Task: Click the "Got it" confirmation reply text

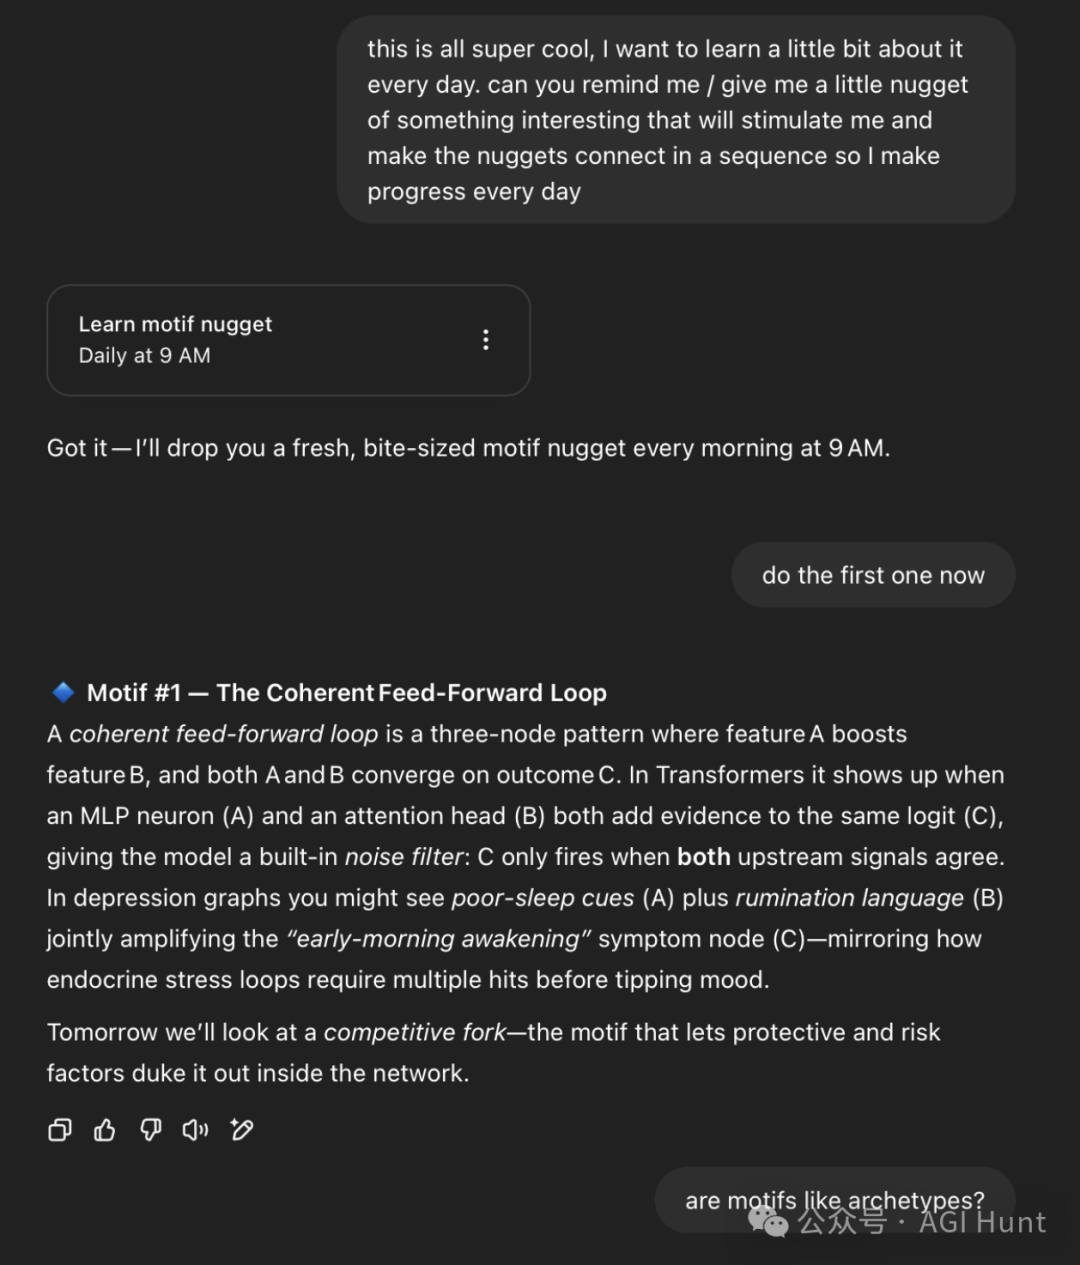Action: (468, 448)
